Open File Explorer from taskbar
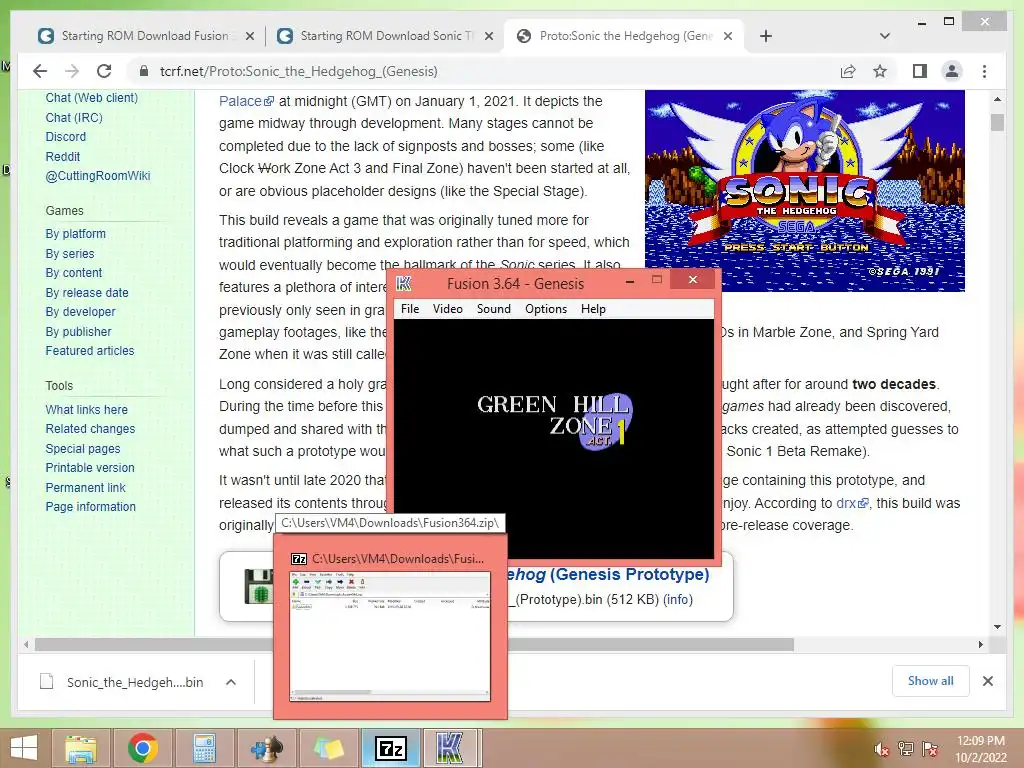 [x=80, y=748]
